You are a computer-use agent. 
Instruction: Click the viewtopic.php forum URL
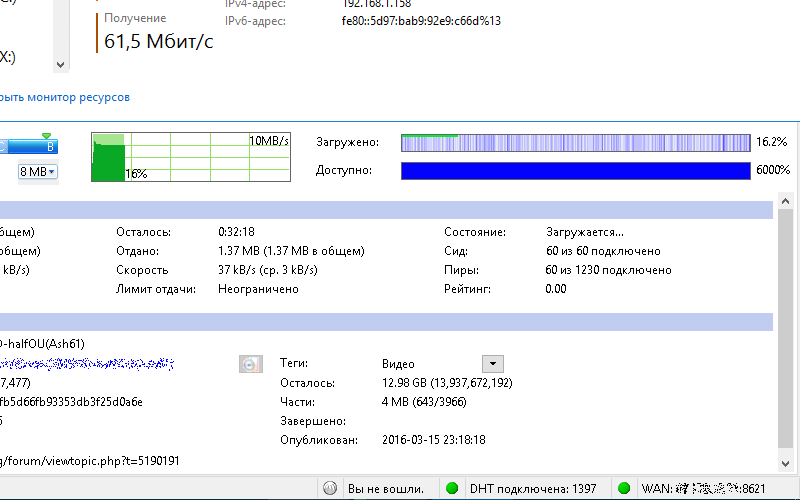[x=90, y=460]
